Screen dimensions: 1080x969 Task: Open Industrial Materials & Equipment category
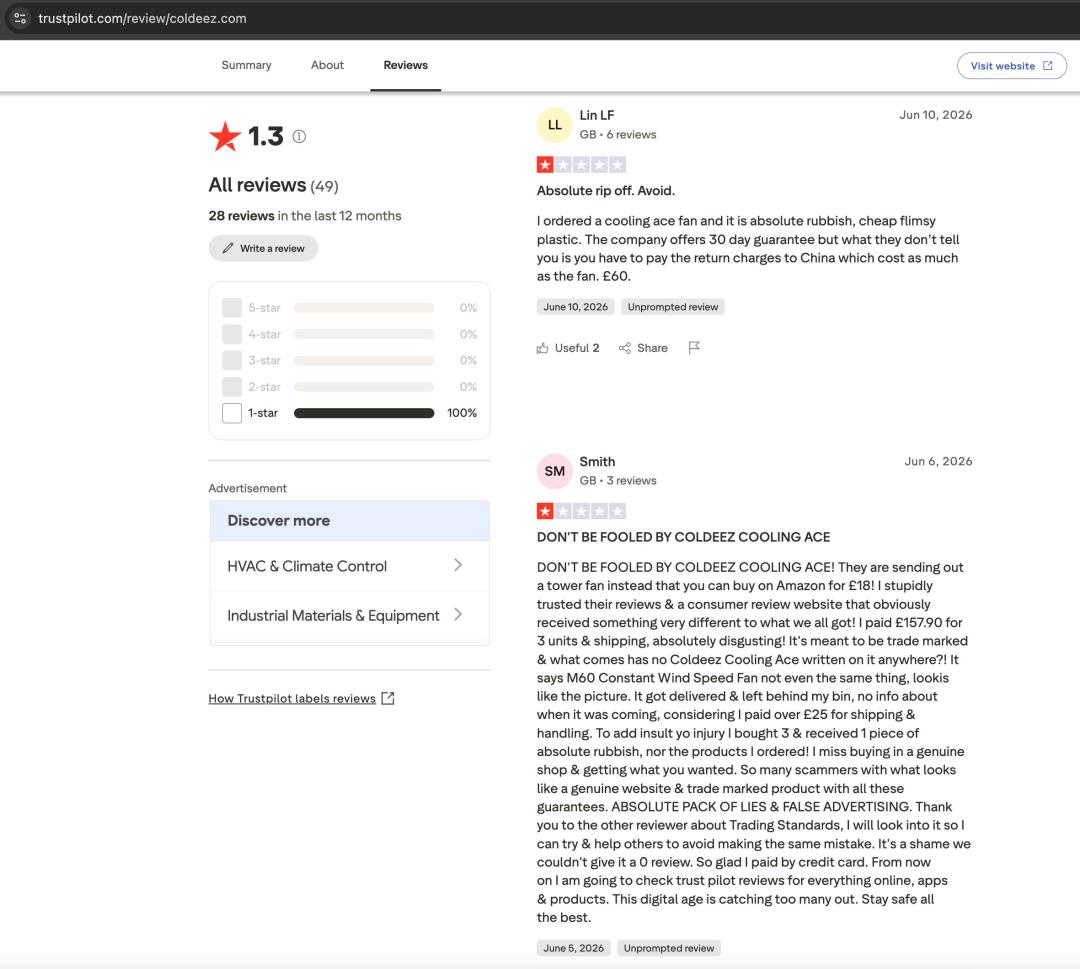click(x=349, y=616)
